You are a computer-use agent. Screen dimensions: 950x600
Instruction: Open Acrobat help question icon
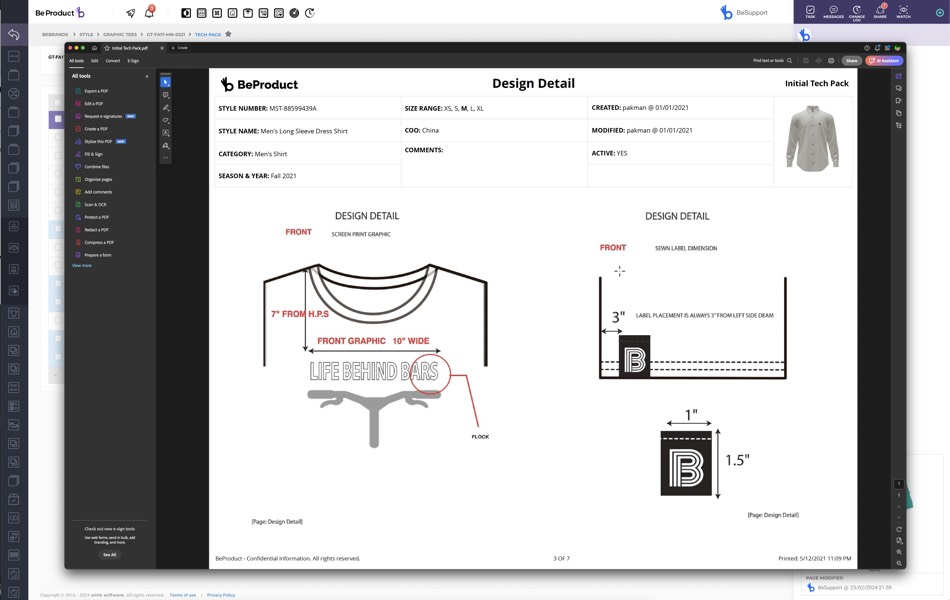(867, 48)
